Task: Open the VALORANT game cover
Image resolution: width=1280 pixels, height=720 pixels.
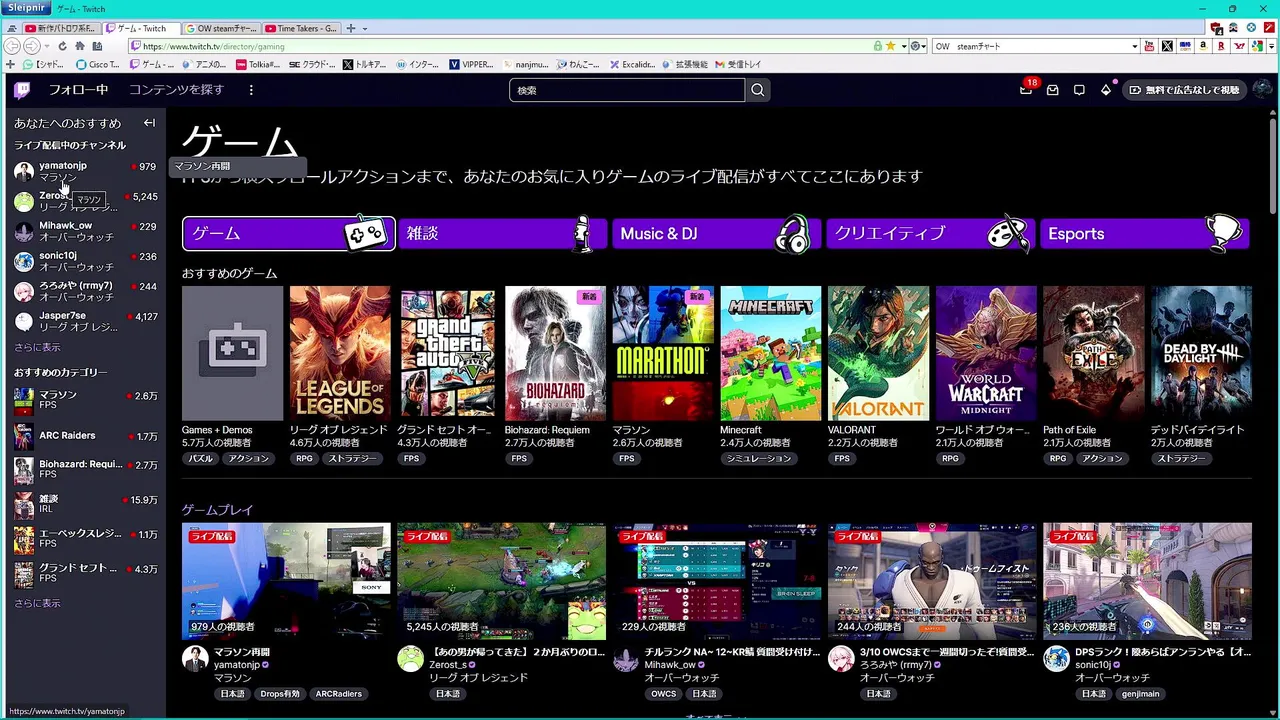Action: (x=878, y=353)
